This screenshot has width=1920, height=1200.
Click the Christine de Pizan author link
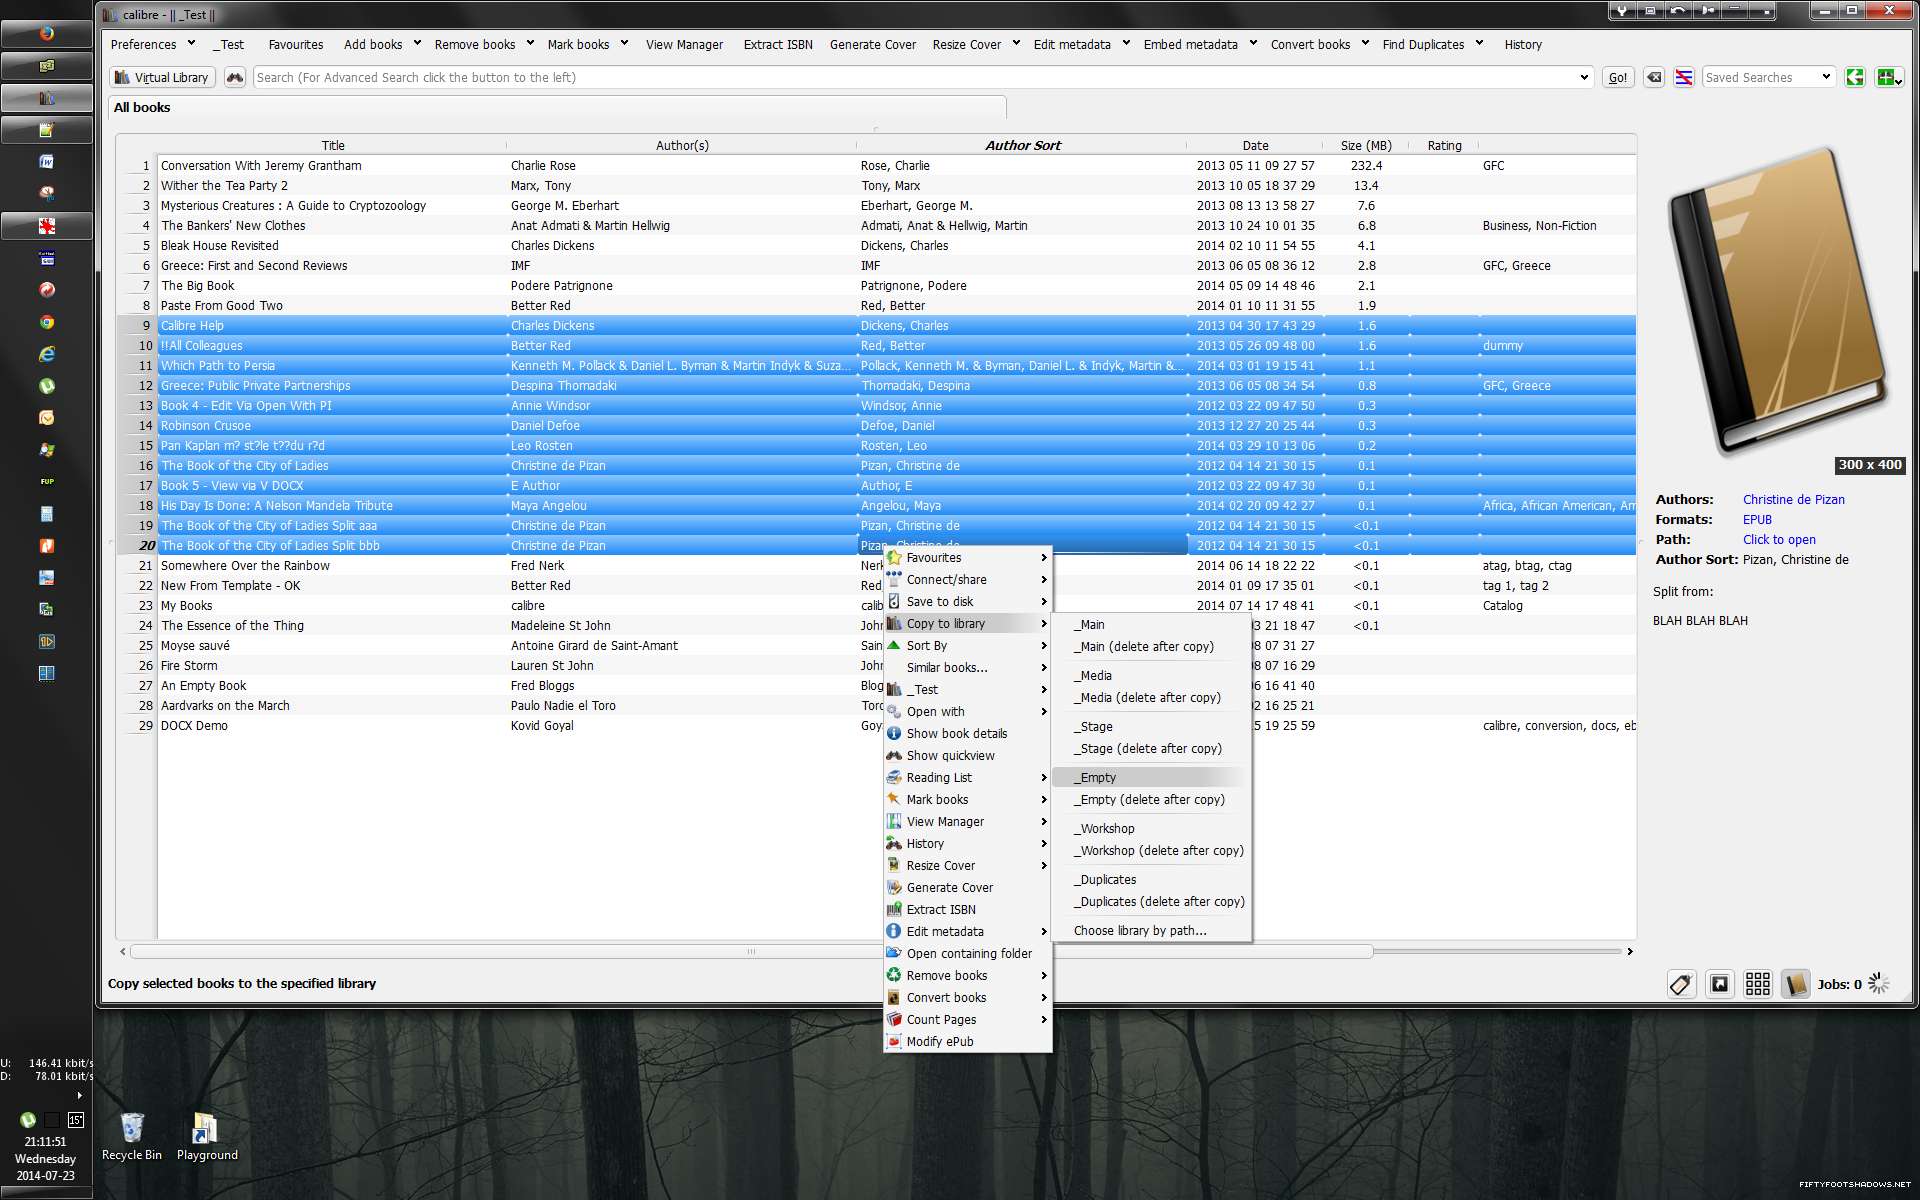click(x=1793, y=499)
